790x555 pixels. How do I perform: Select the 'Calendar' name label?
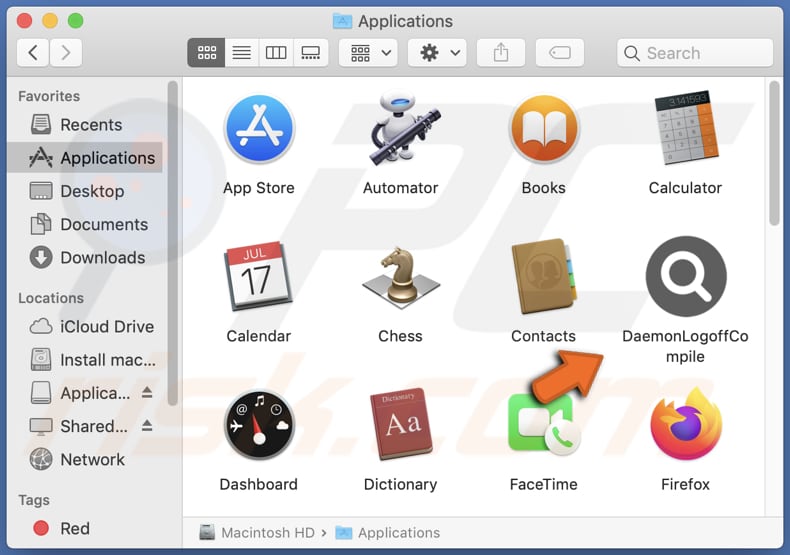point(258,336)
